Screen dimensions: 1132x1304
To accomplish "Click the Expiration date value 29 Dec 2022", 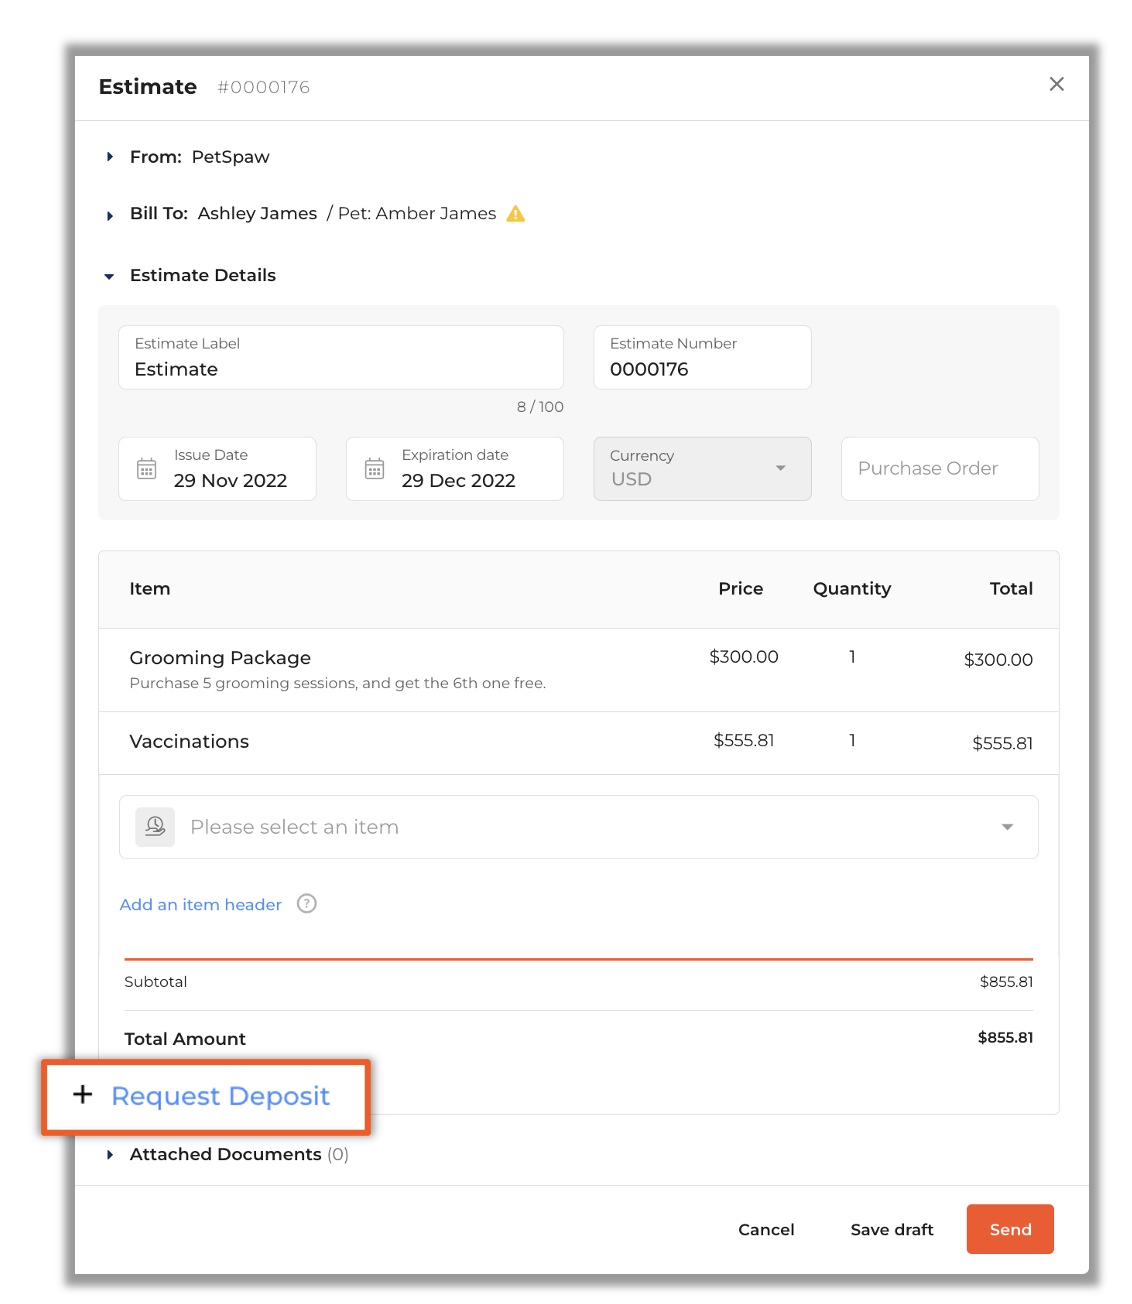I will click(458, 480).
